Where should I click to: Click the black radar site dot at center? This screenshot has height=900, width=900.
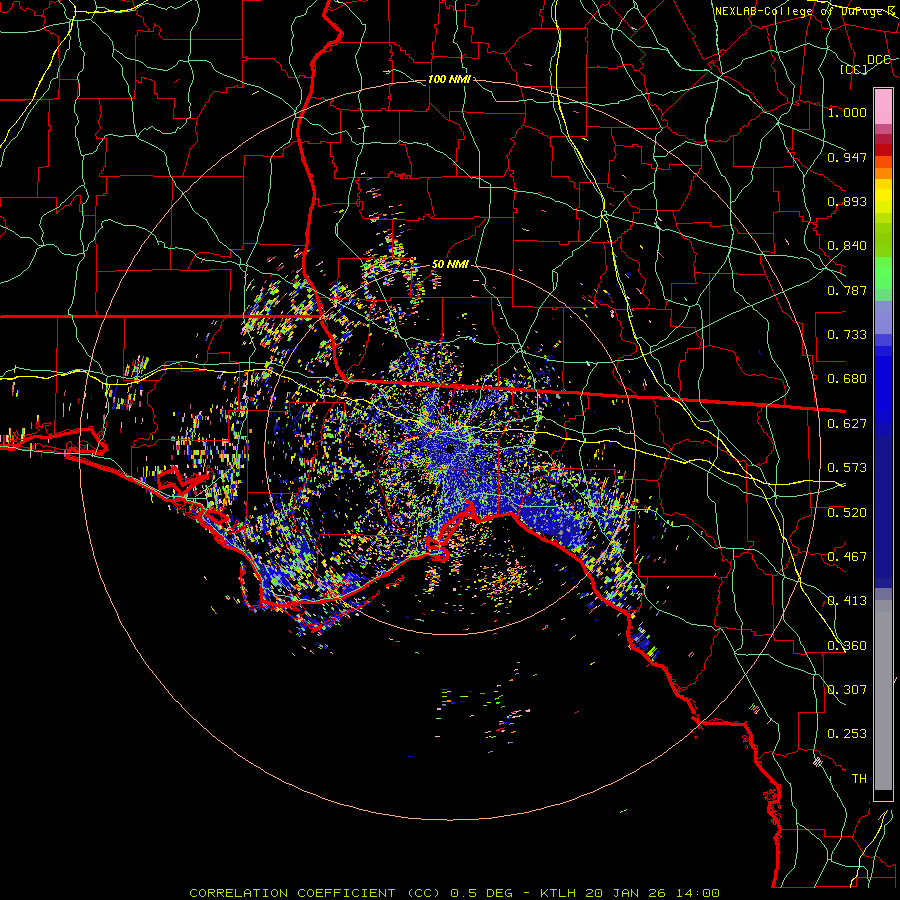[450, 448]
